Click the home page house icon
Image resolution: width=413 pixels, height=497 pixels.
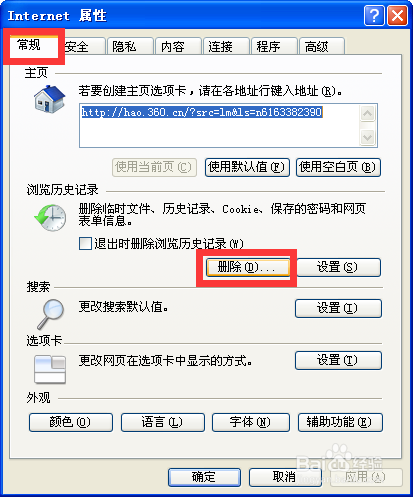(49, 99)
